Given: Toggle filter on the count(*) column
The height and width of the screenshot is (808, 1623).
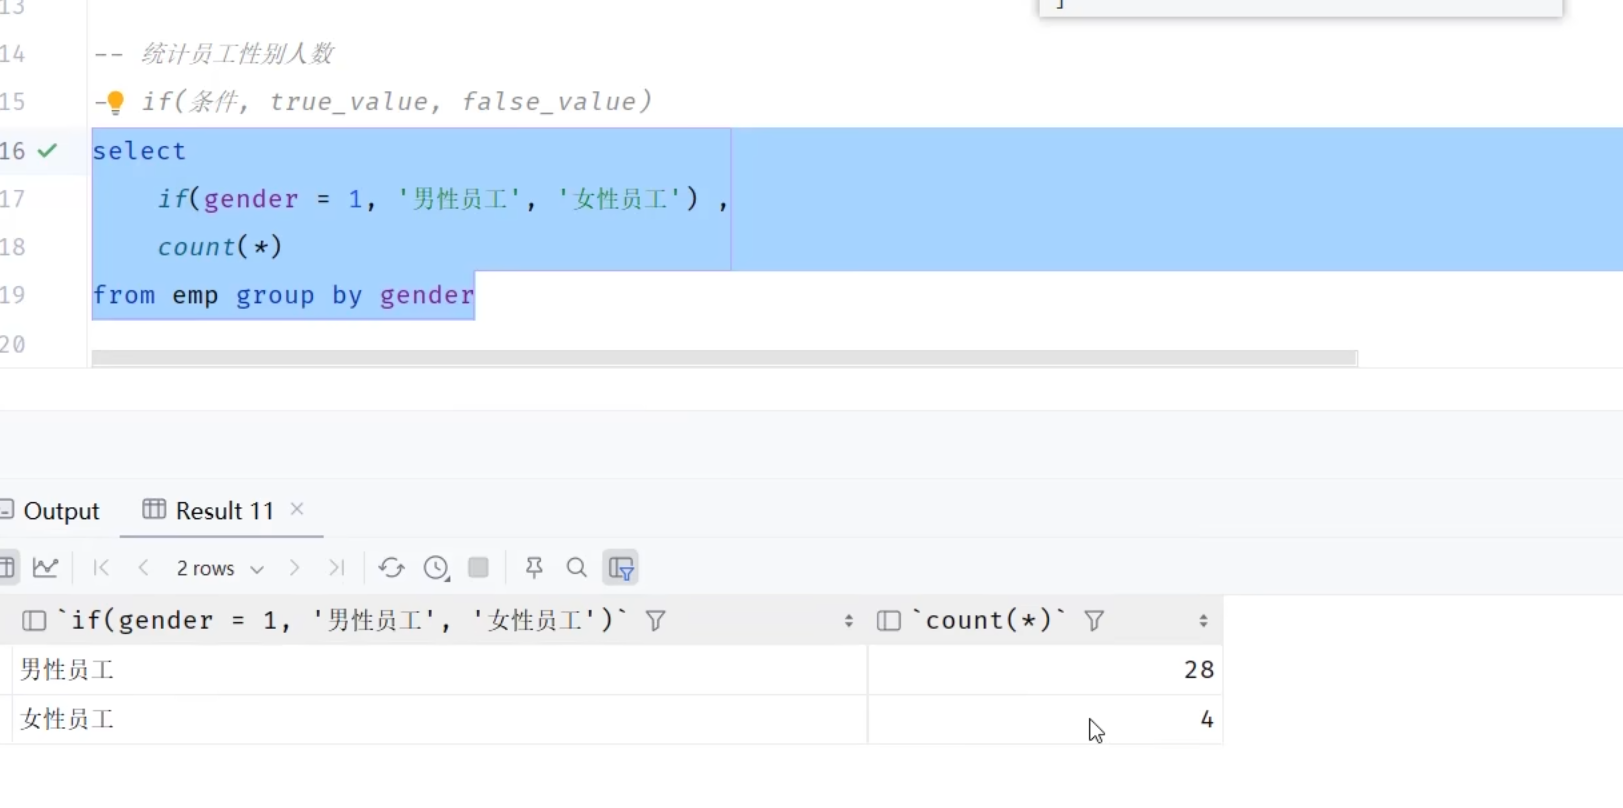Looking at the screenshot, I should pos(1094,621).
